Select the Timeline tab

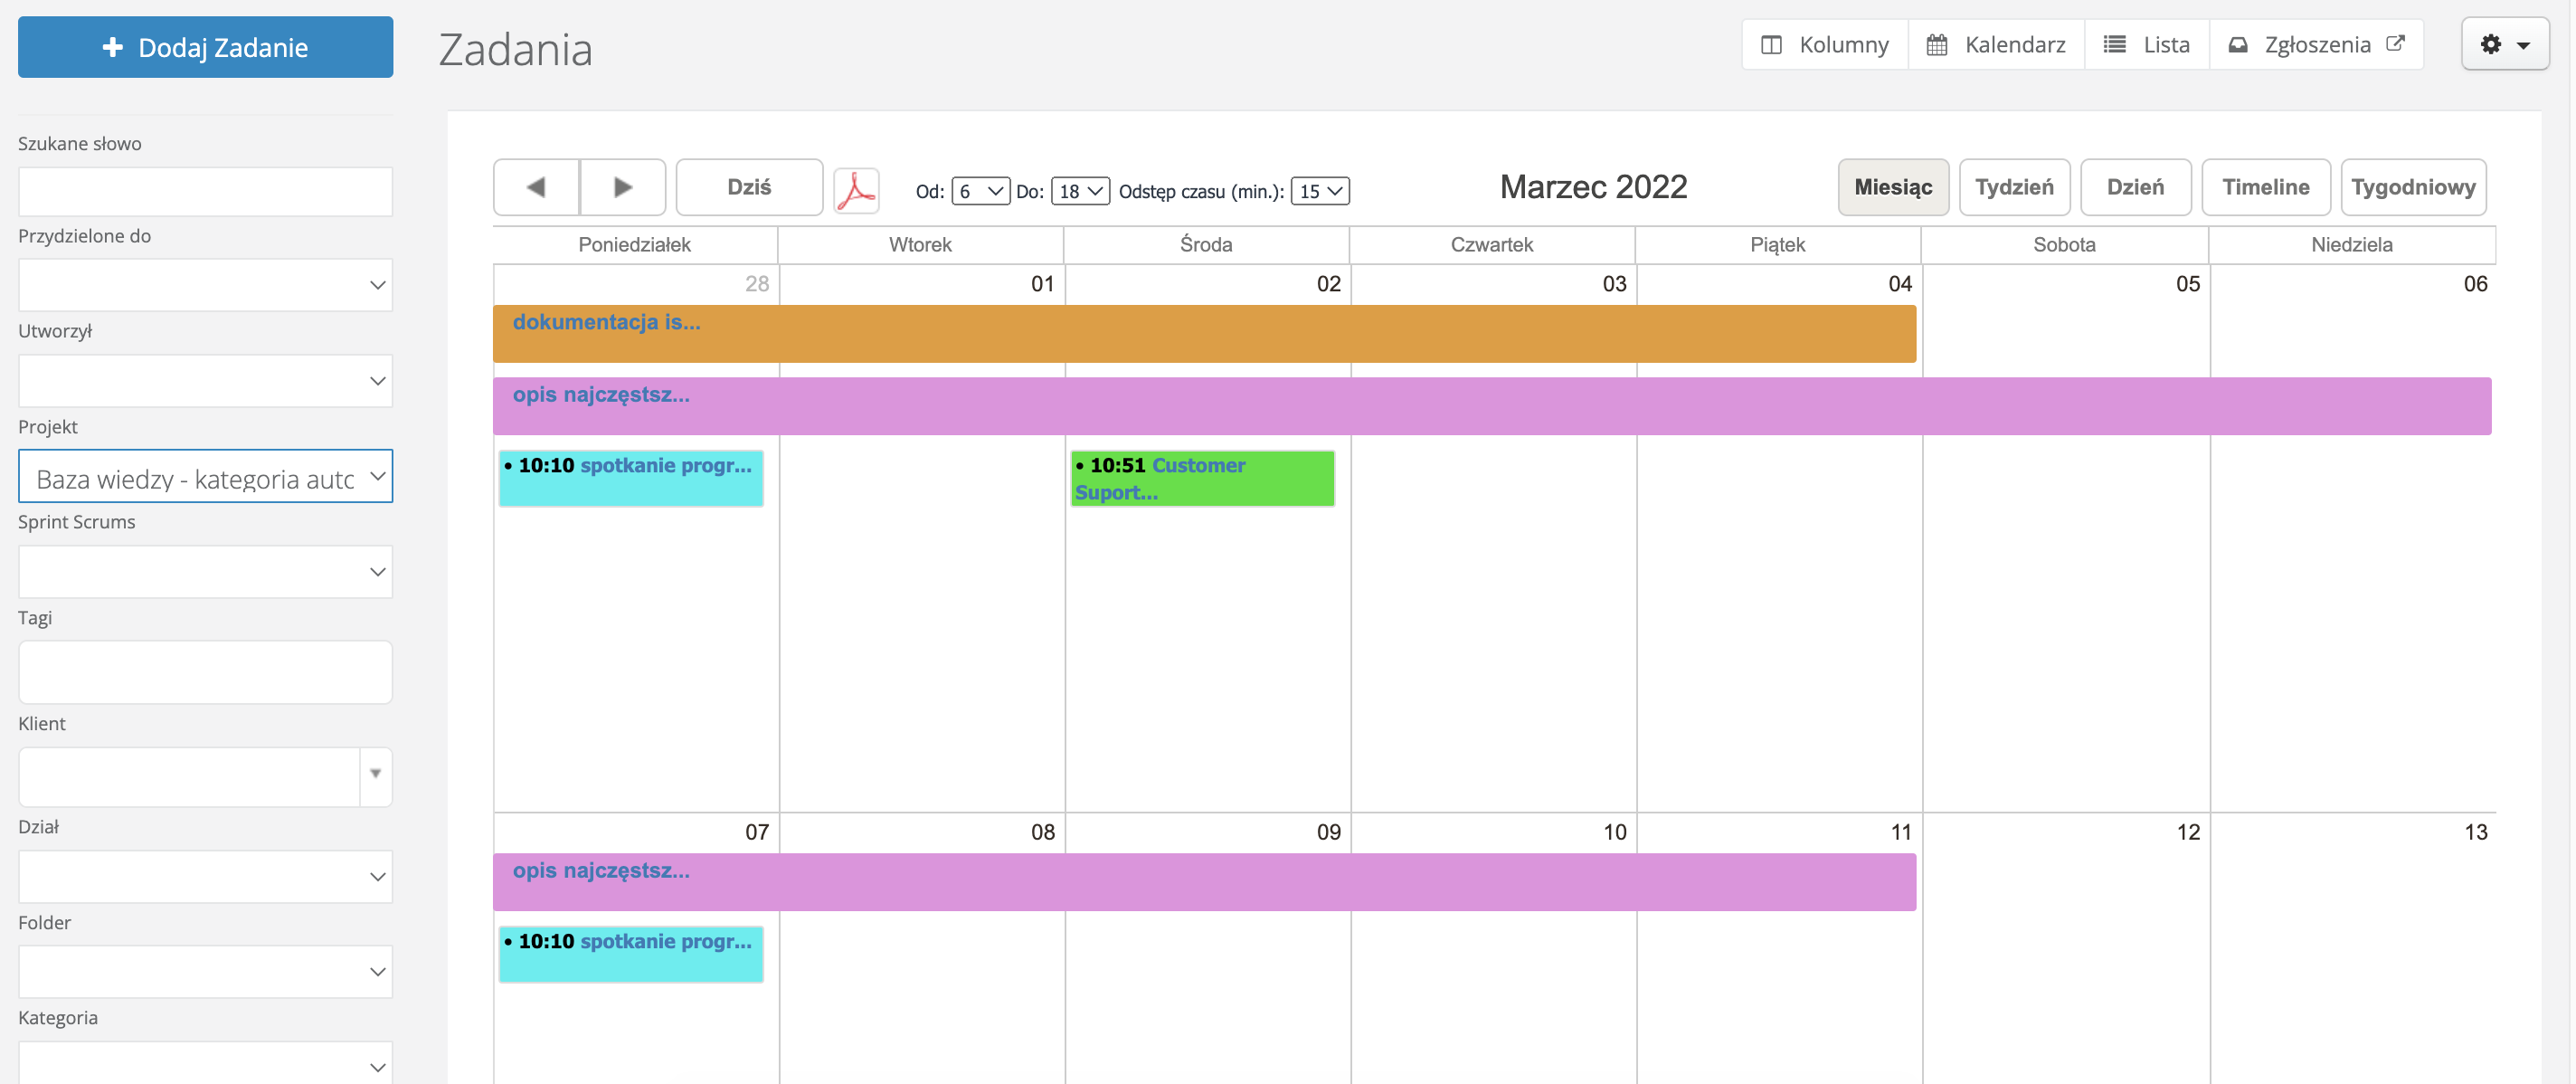pyautogui.click(x=2264, y=187)
